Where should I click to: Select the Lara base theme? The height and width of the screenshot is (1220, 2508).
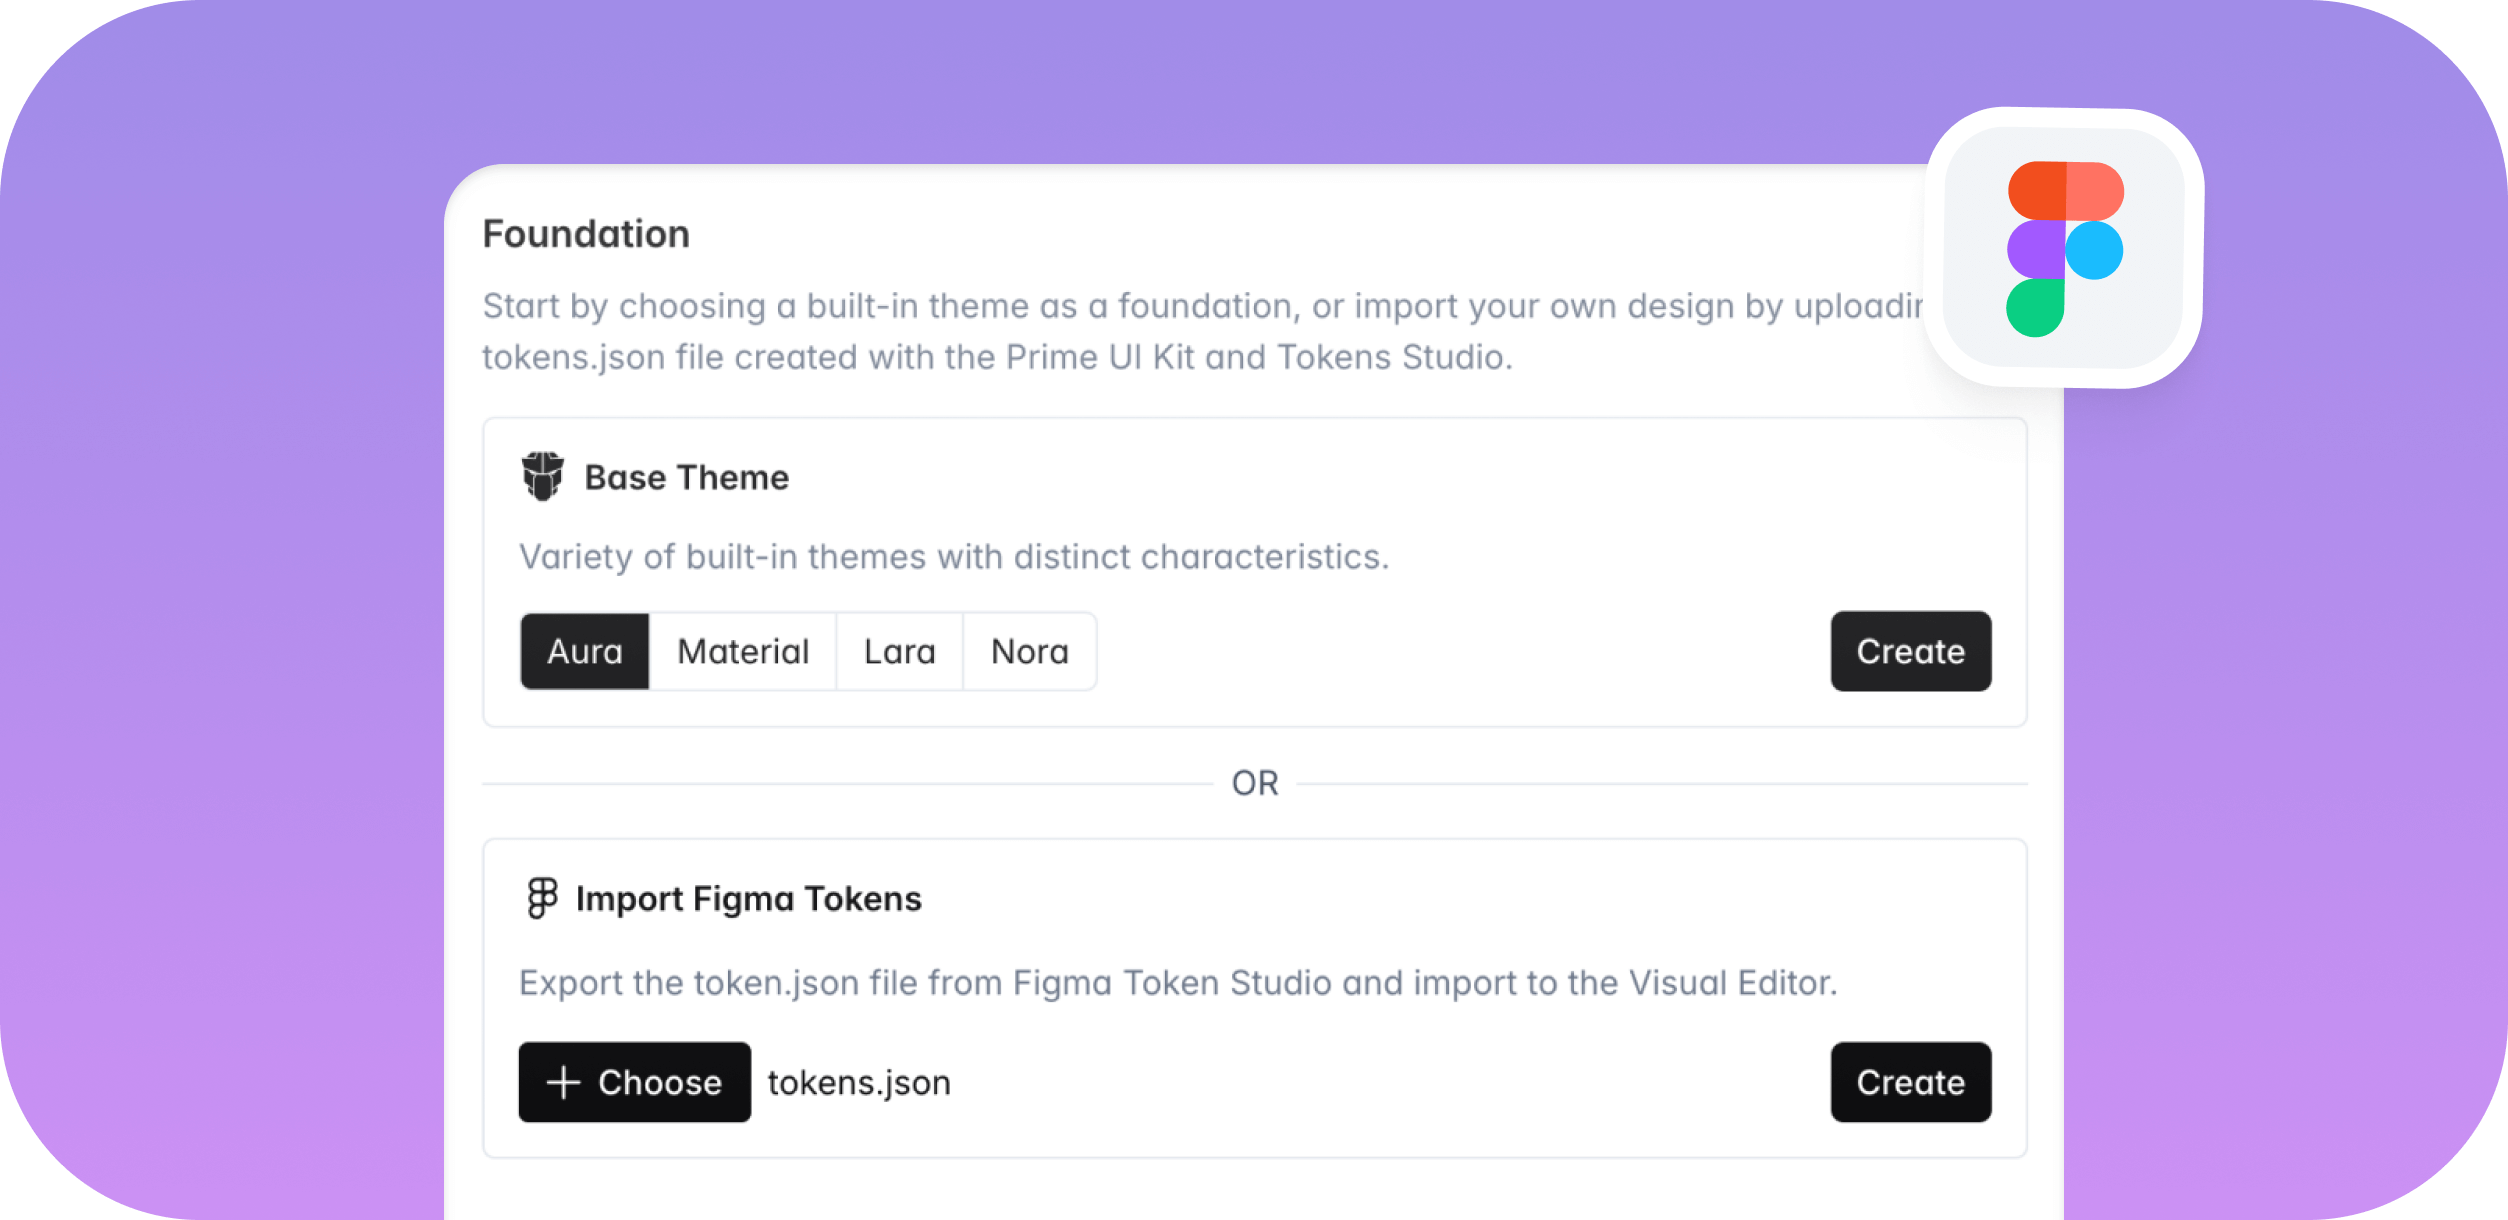900,652
